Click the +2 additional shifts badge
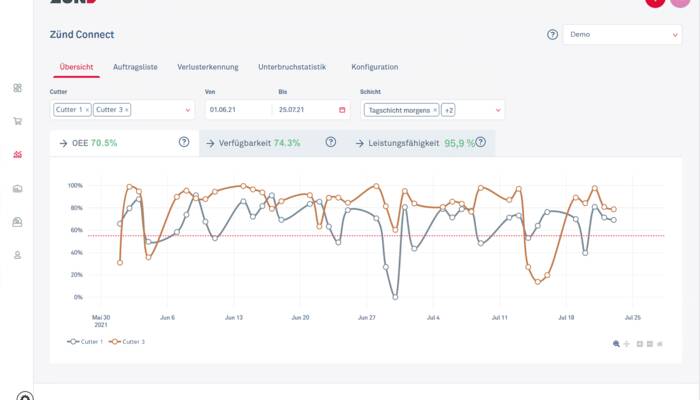Image resolution: width=700 pixels, height=400 pixels. [448, 109]
